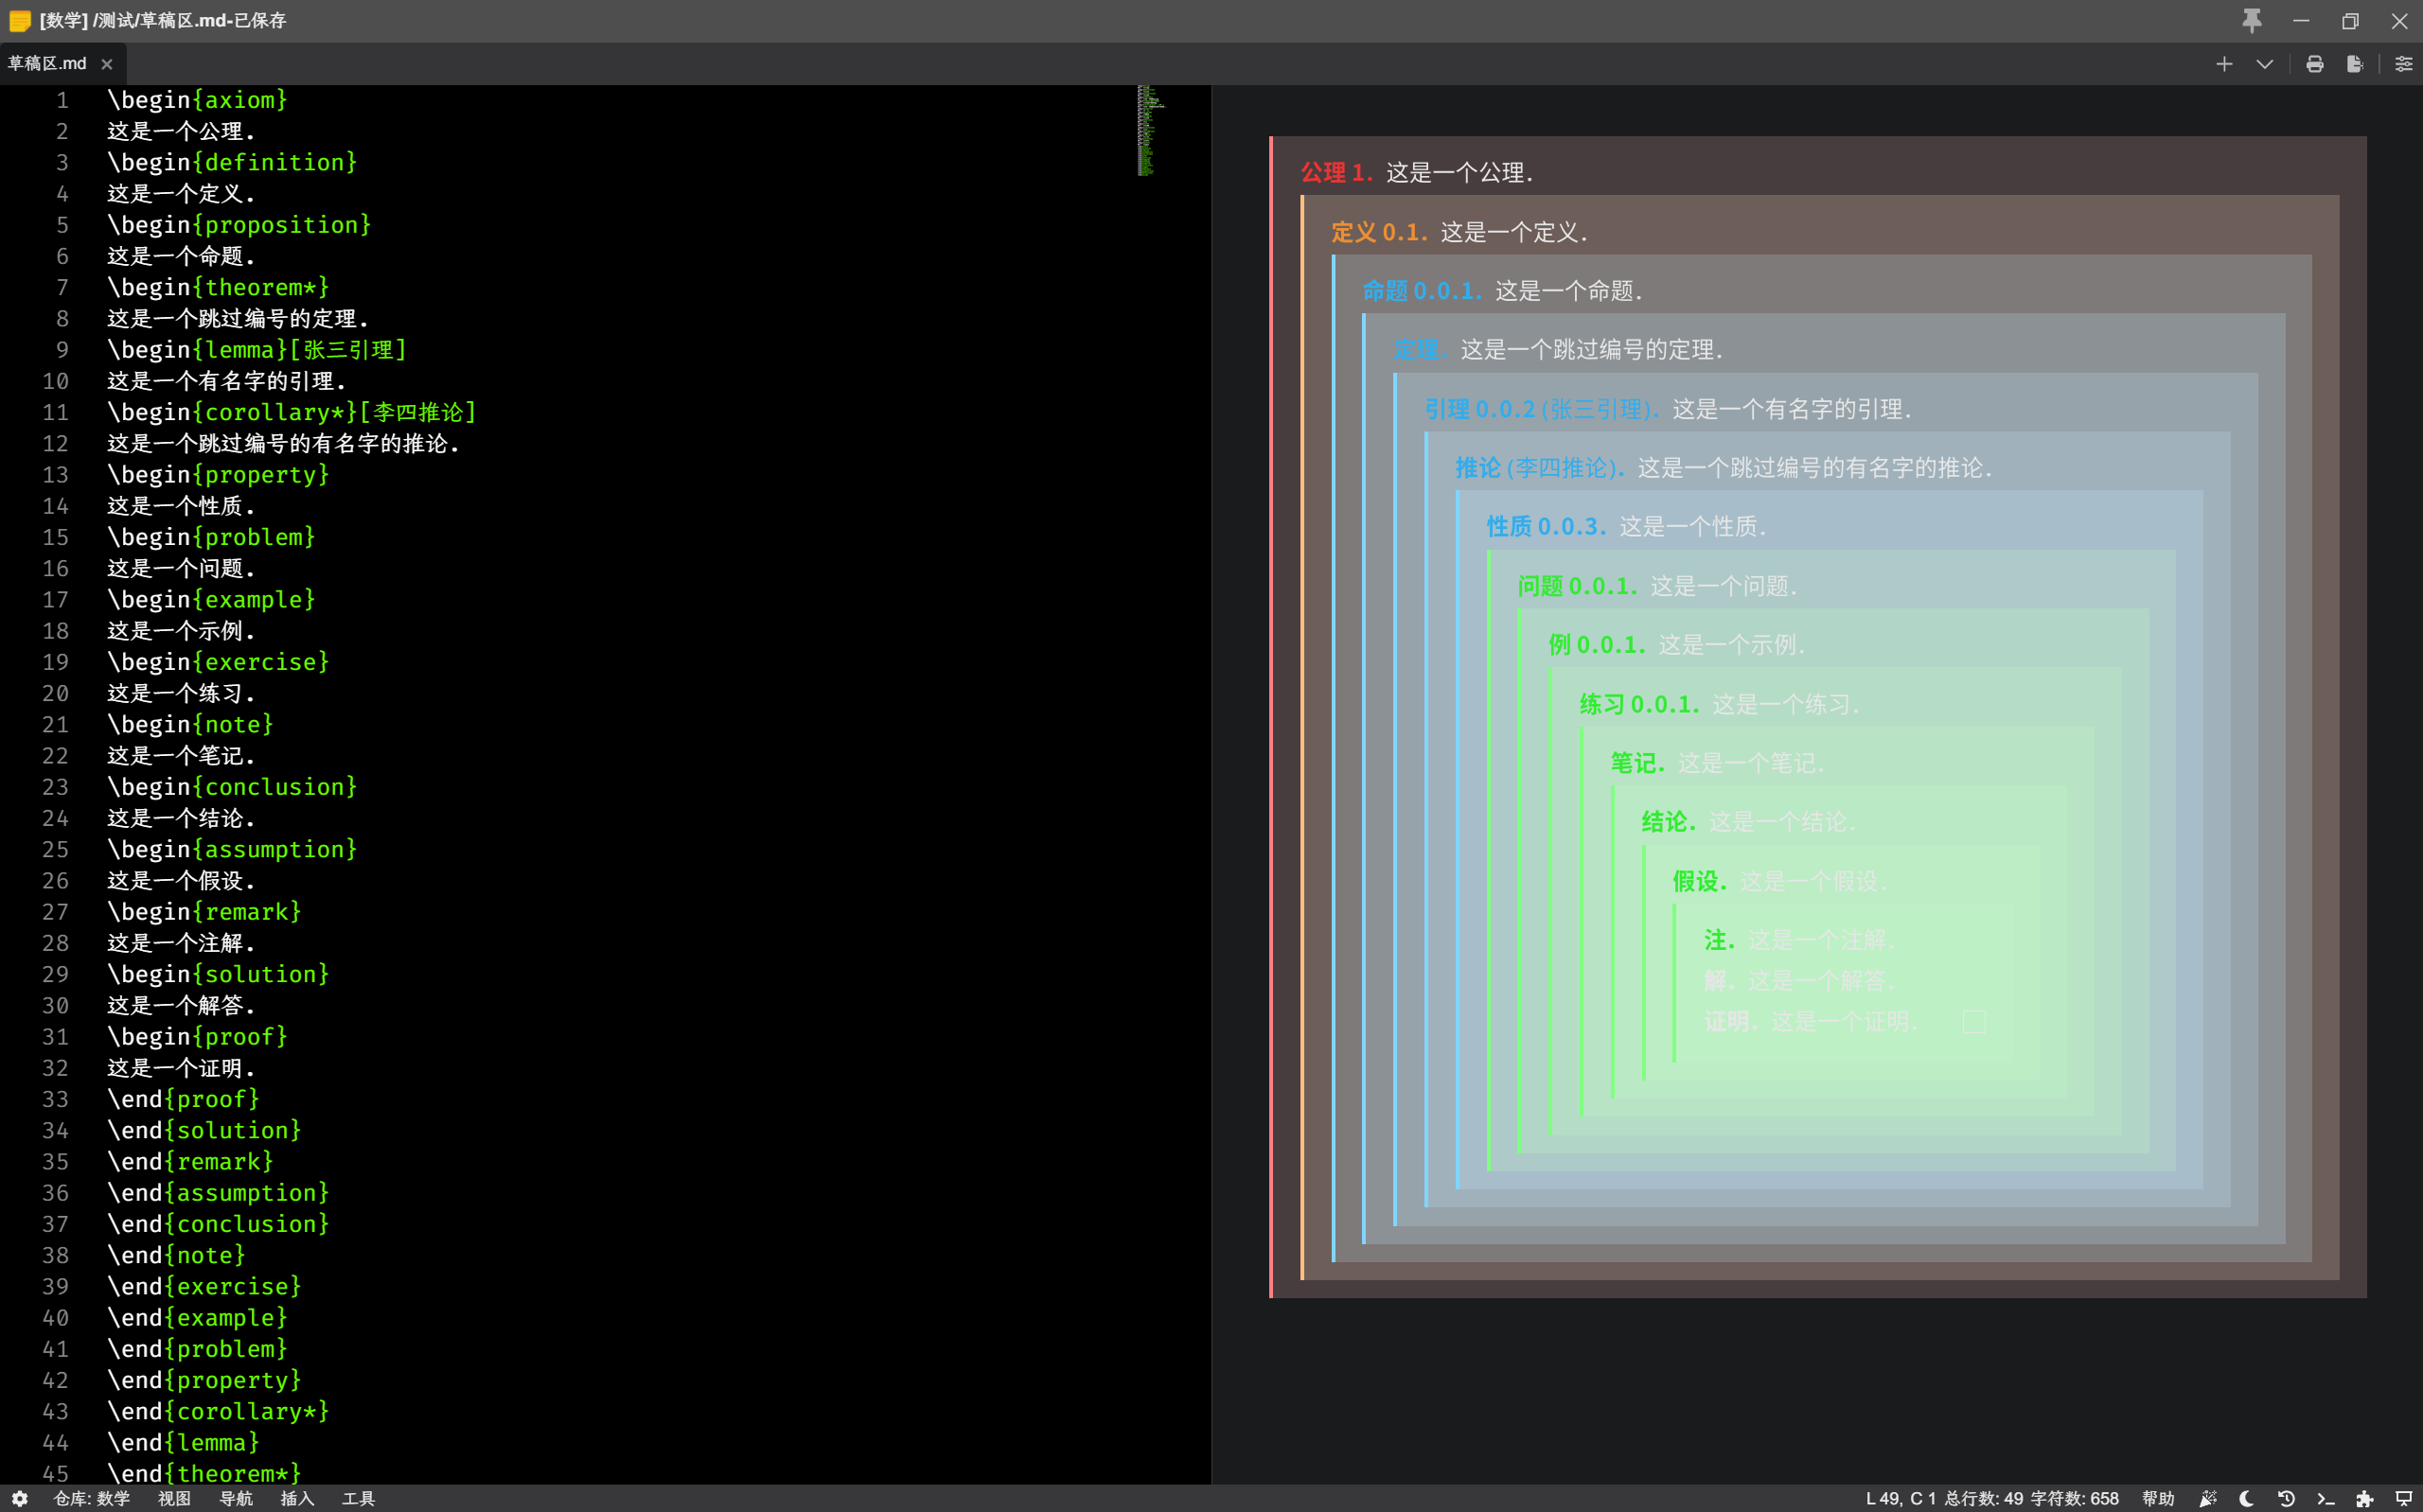The width and height of the screenshot is (2423, 1512).
Task: Click 例 0.0.1. heading in preview
Action: [1597, 645]
